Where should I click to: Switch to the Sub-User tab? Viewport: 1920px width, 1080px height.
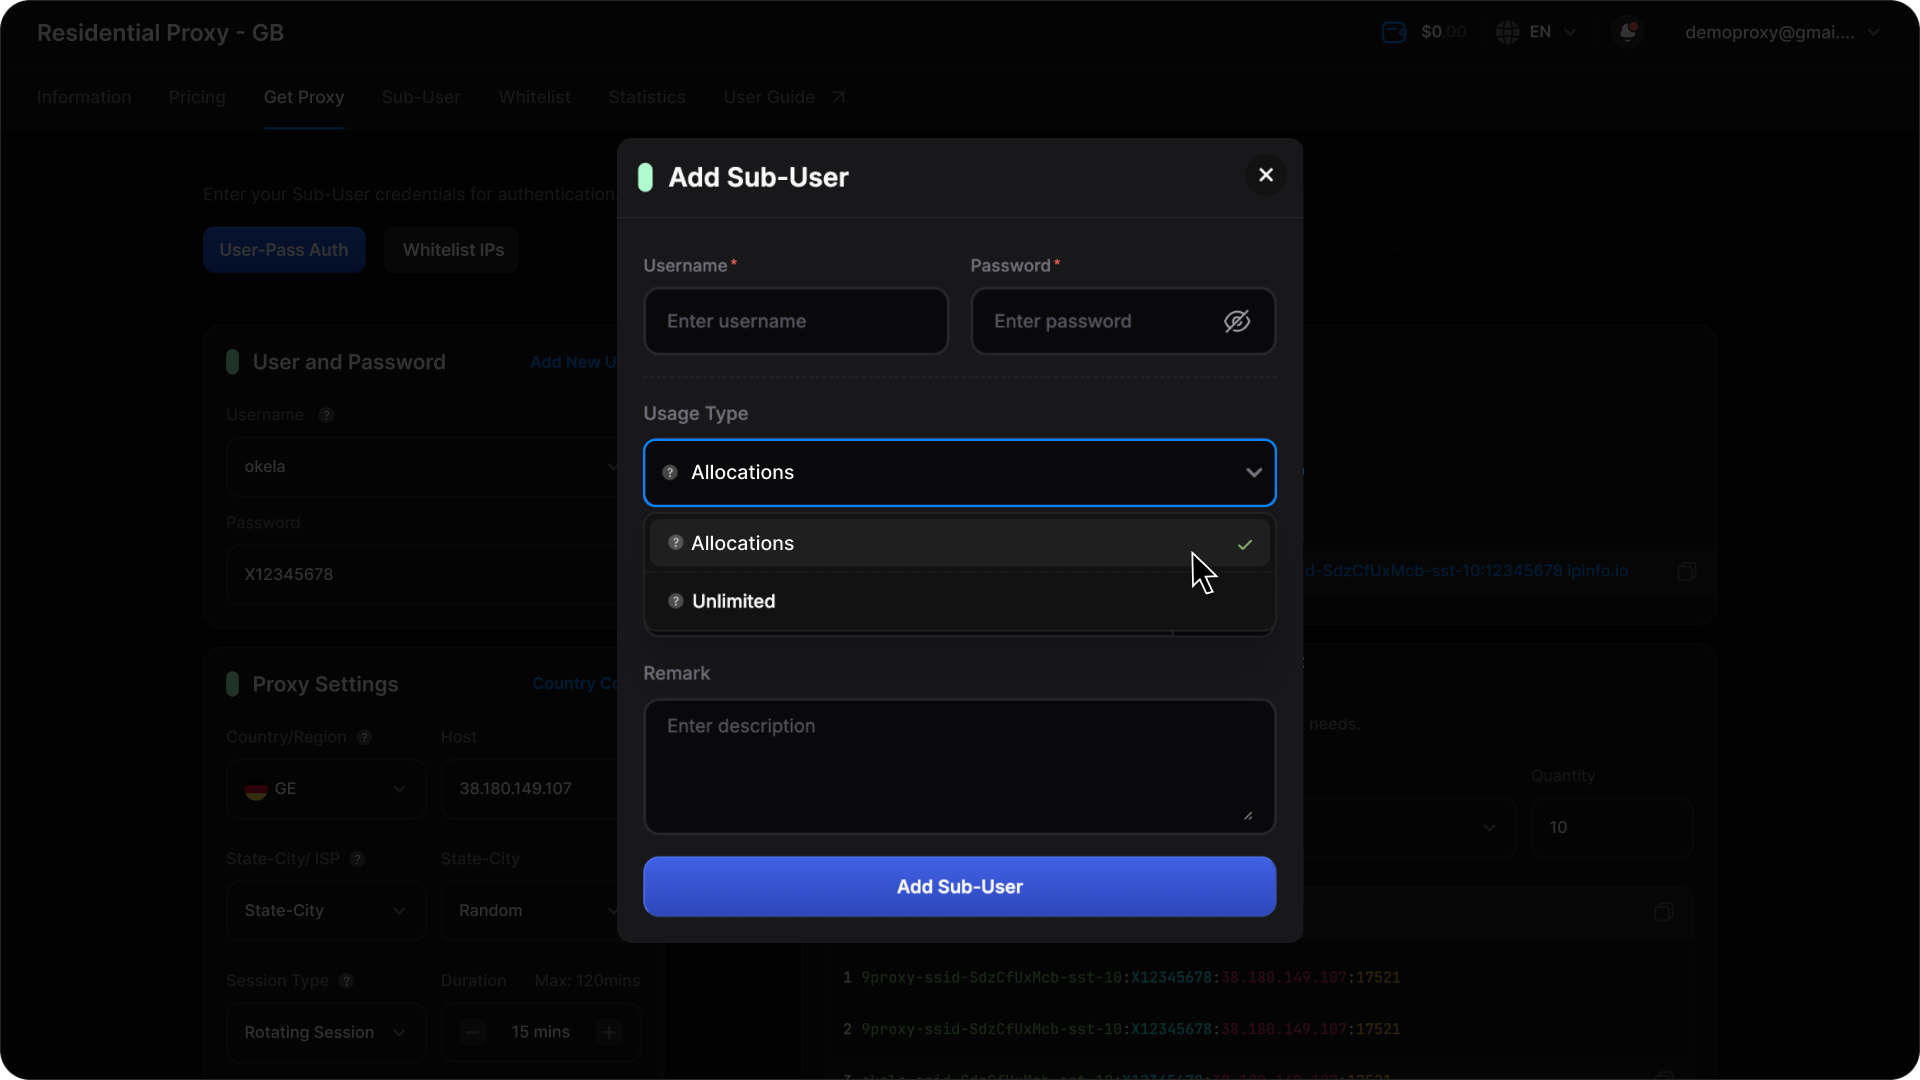coord(421,97)
